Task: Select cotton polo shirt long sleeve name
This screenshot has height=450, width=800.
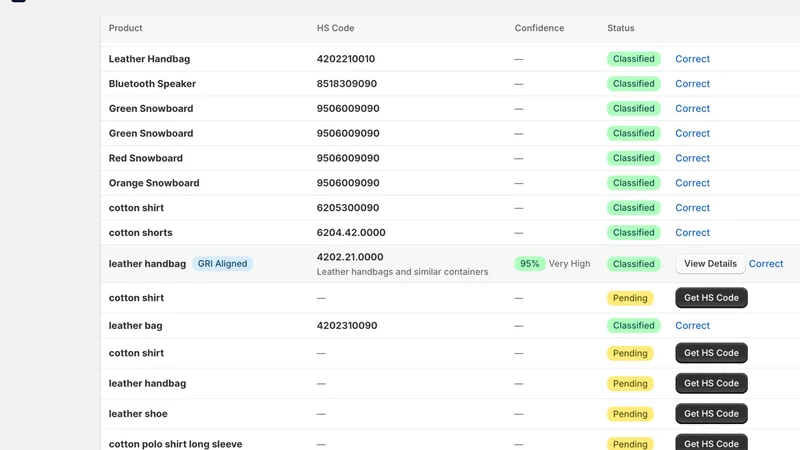Action: tap(176, 444)
